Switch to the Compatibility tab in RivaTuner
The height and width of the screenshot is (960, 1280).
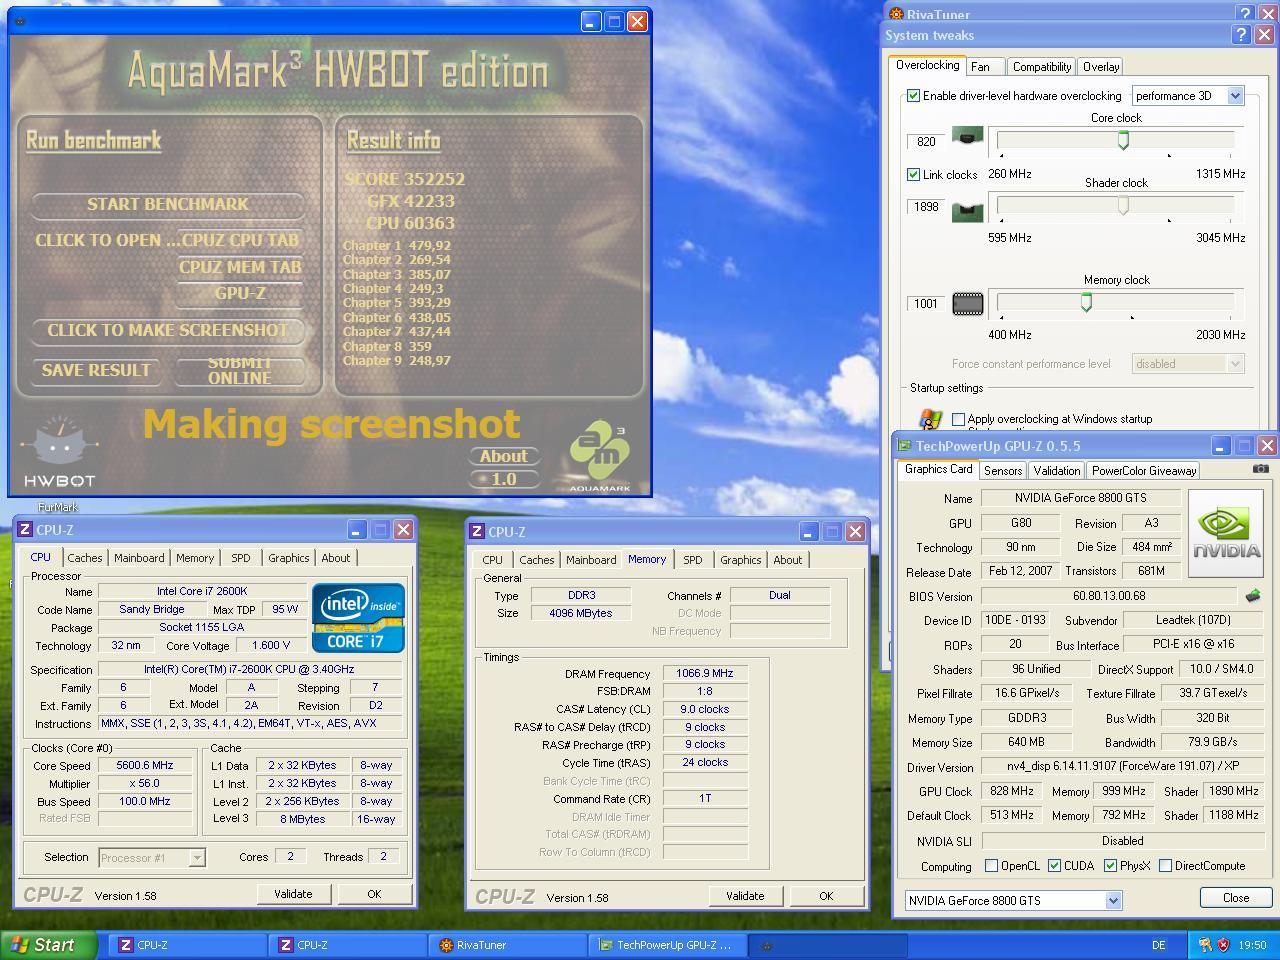pos(1041,67)
